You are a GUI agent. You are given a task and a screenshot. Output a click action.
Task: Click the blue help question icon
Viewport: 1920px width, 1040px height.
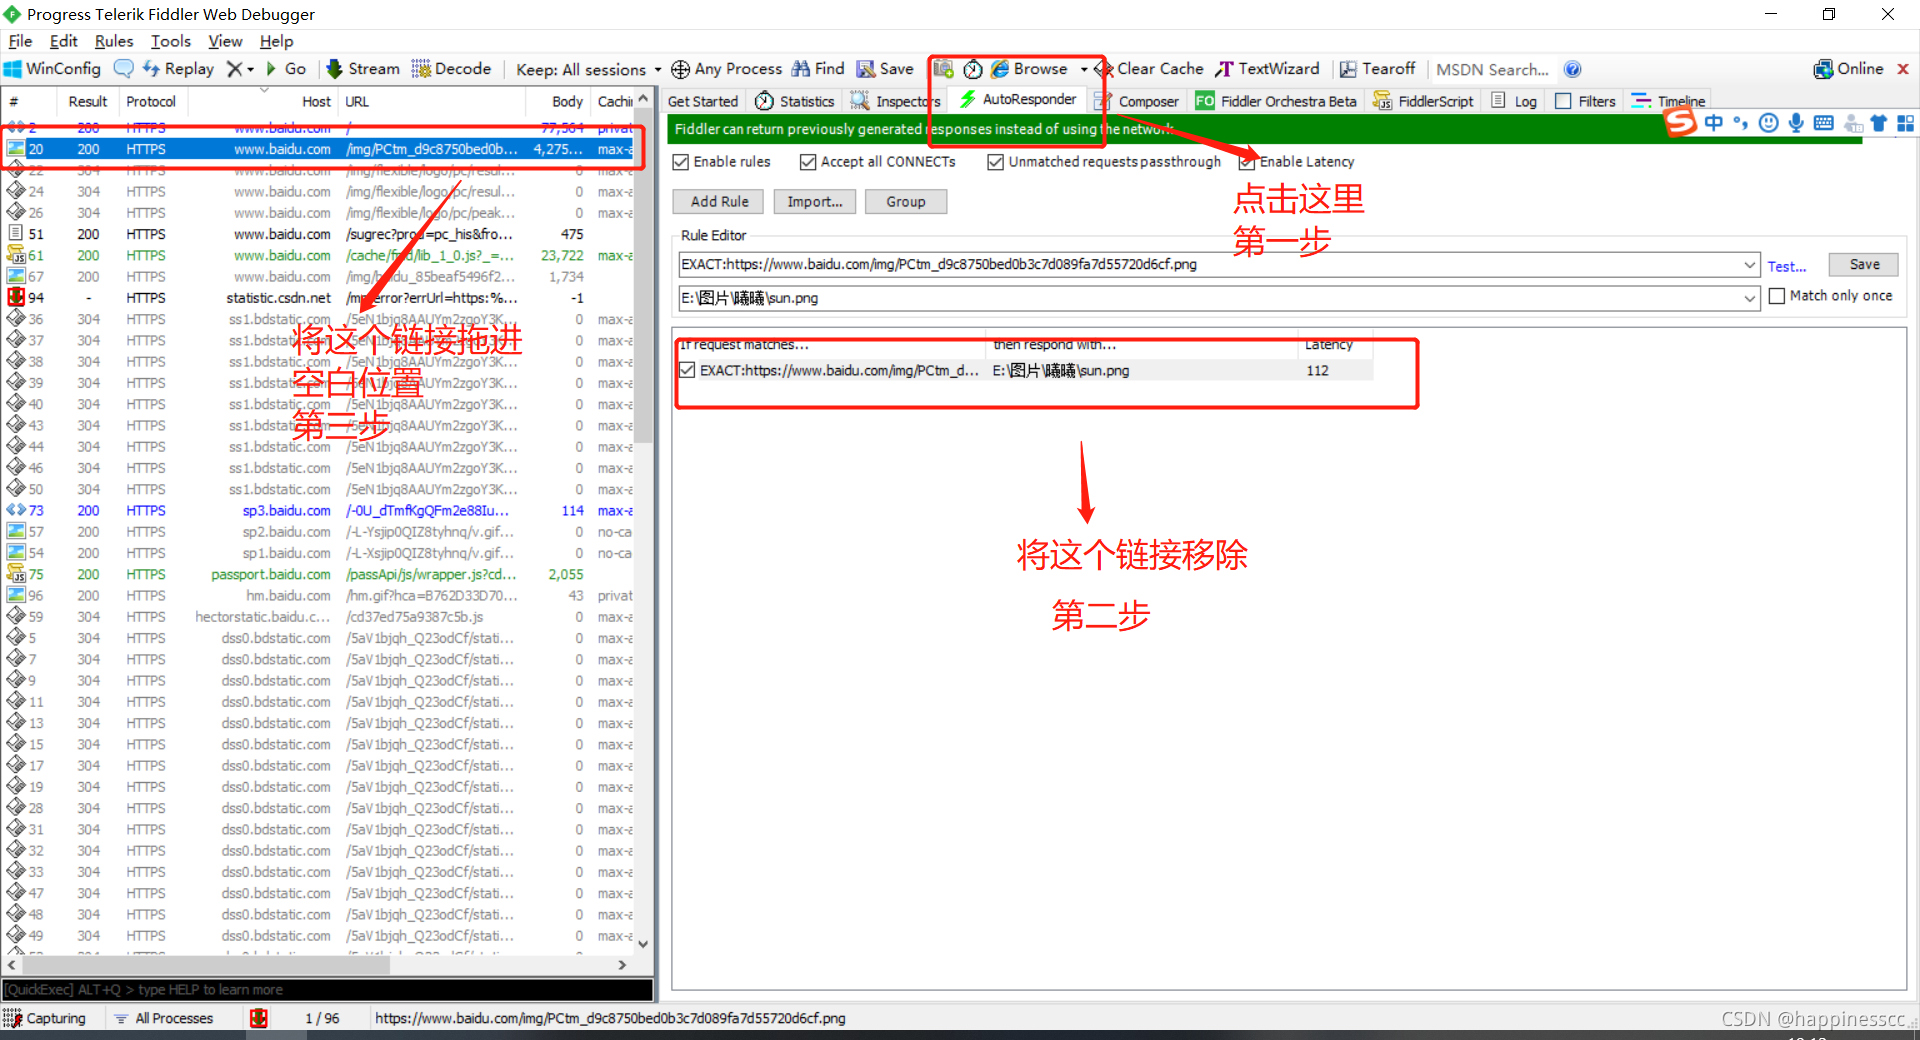(x=1572, y=69)
